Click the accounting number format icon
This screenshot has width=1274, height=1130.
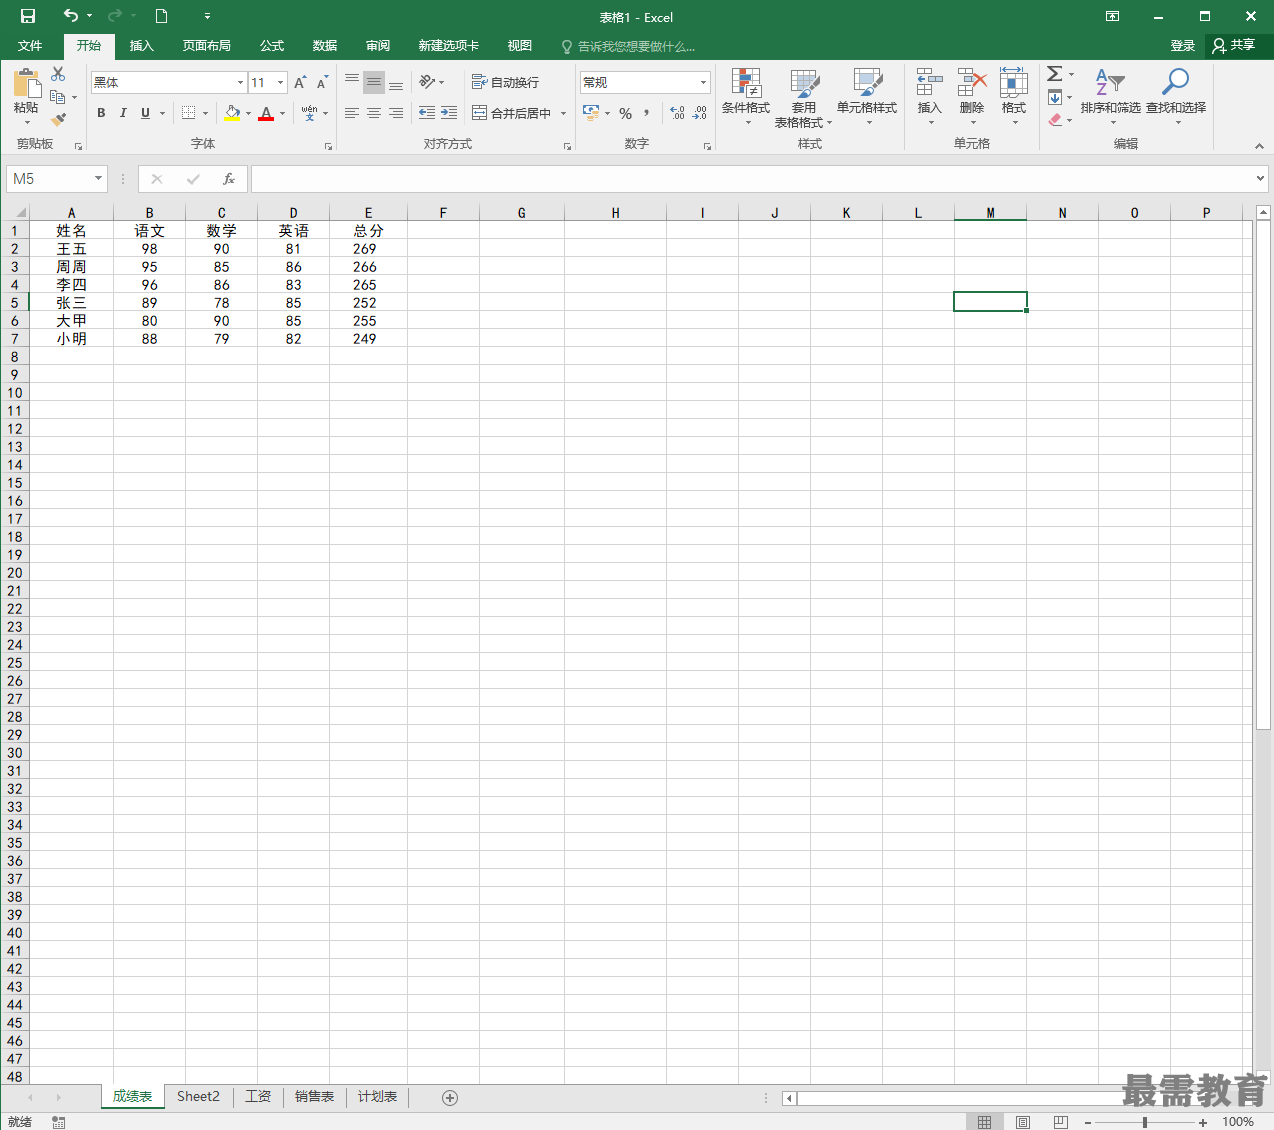click(x=590, y=113)
